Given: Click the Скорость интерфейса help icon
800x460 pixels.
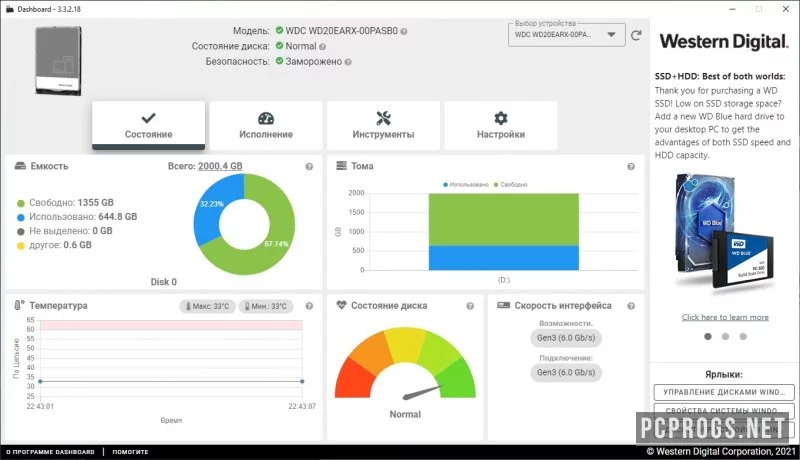Looking at the screenshot, I should 631,306.
